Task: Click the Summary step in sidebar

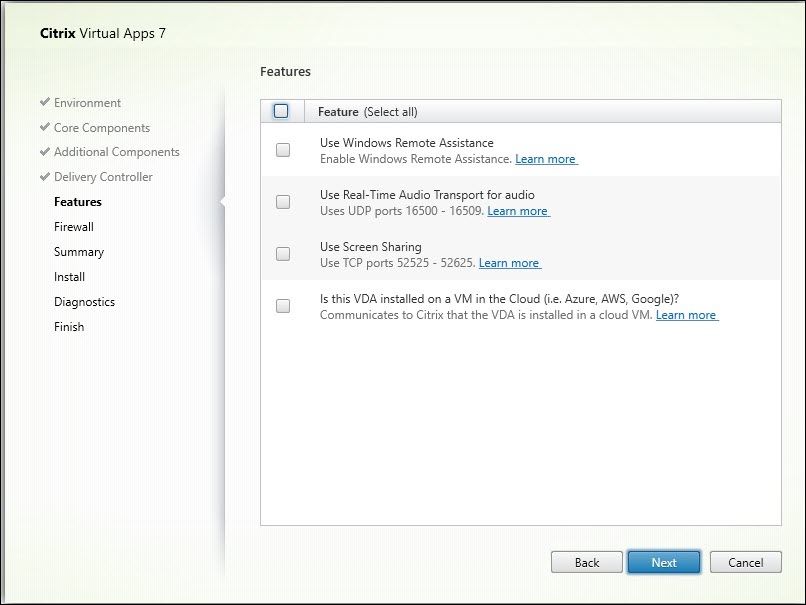Action: pos(79,252)
